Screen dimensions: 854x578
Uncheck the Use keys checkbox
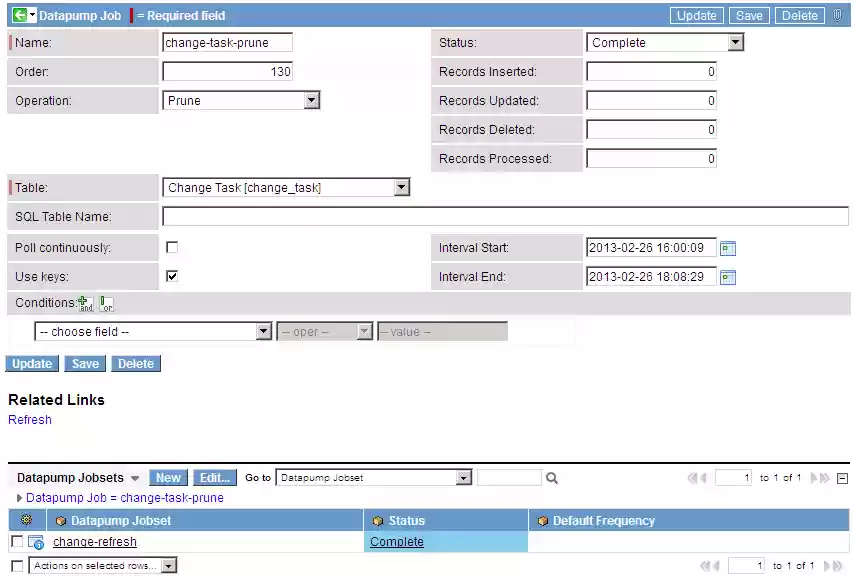point(171,276)
